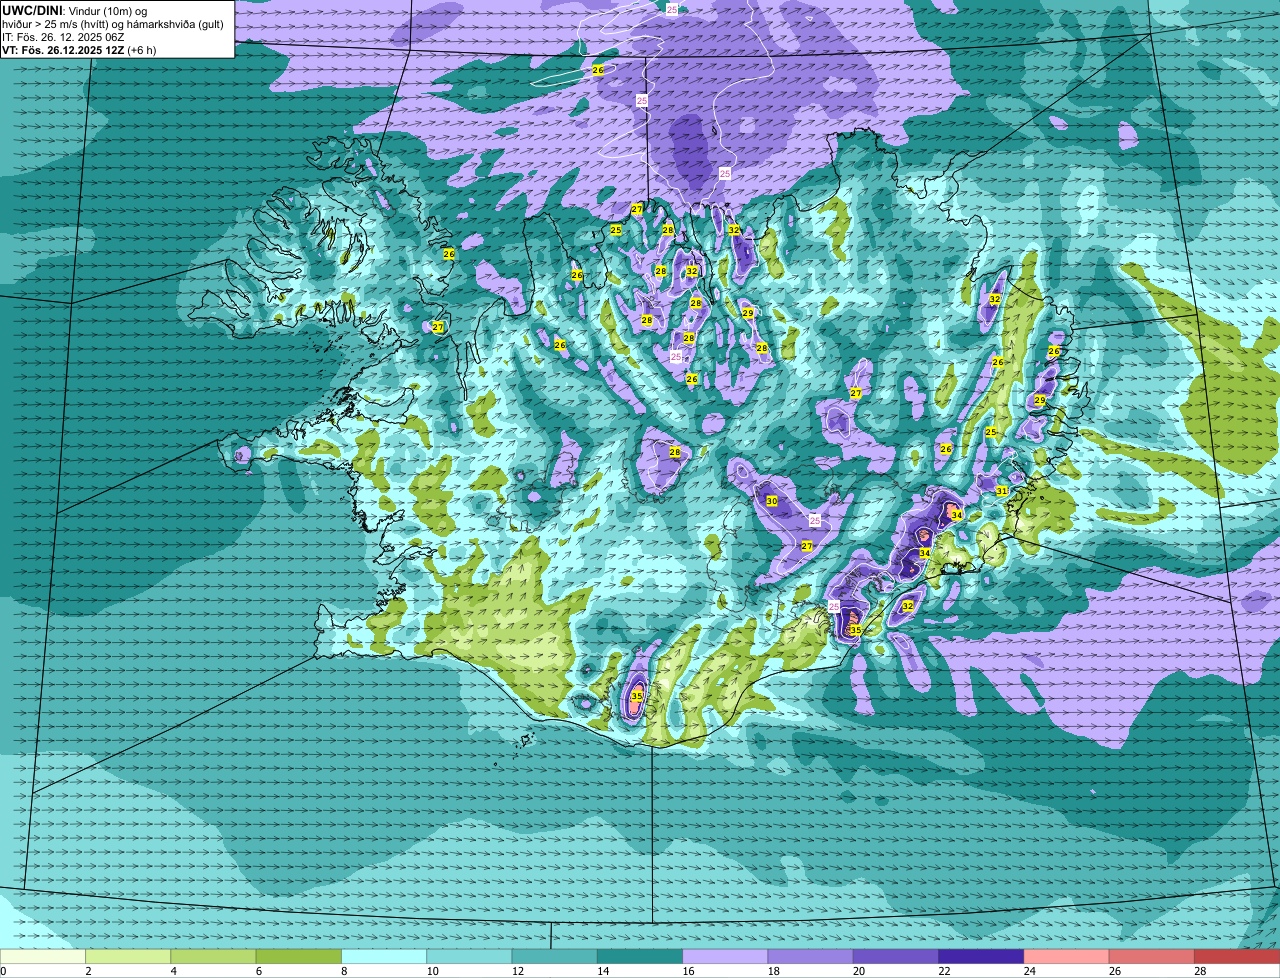Select the legend scale label "16"
Screen dimensions: 1280x978
[x=688, y=971]
